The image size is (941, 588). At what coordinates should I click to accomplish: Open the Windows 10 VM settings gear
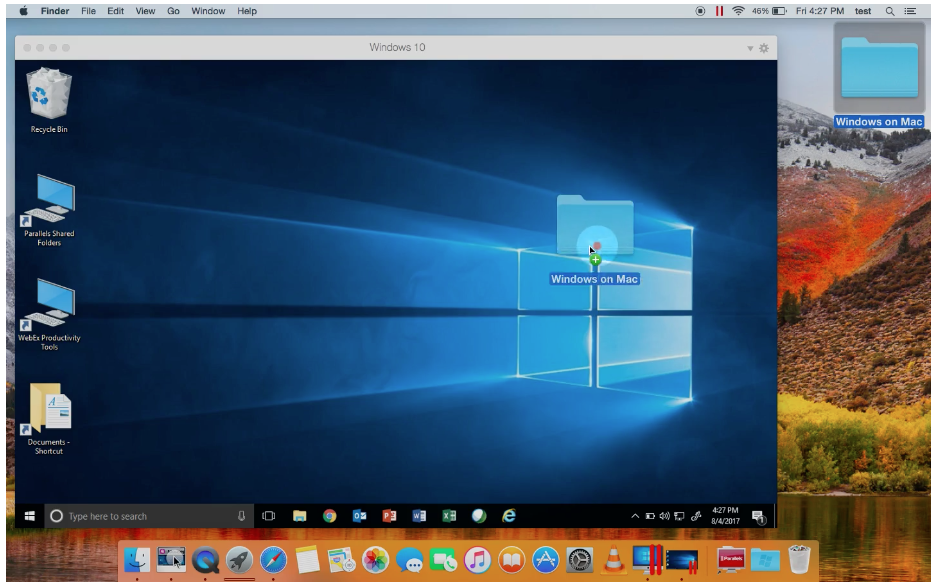click(764, 48)
